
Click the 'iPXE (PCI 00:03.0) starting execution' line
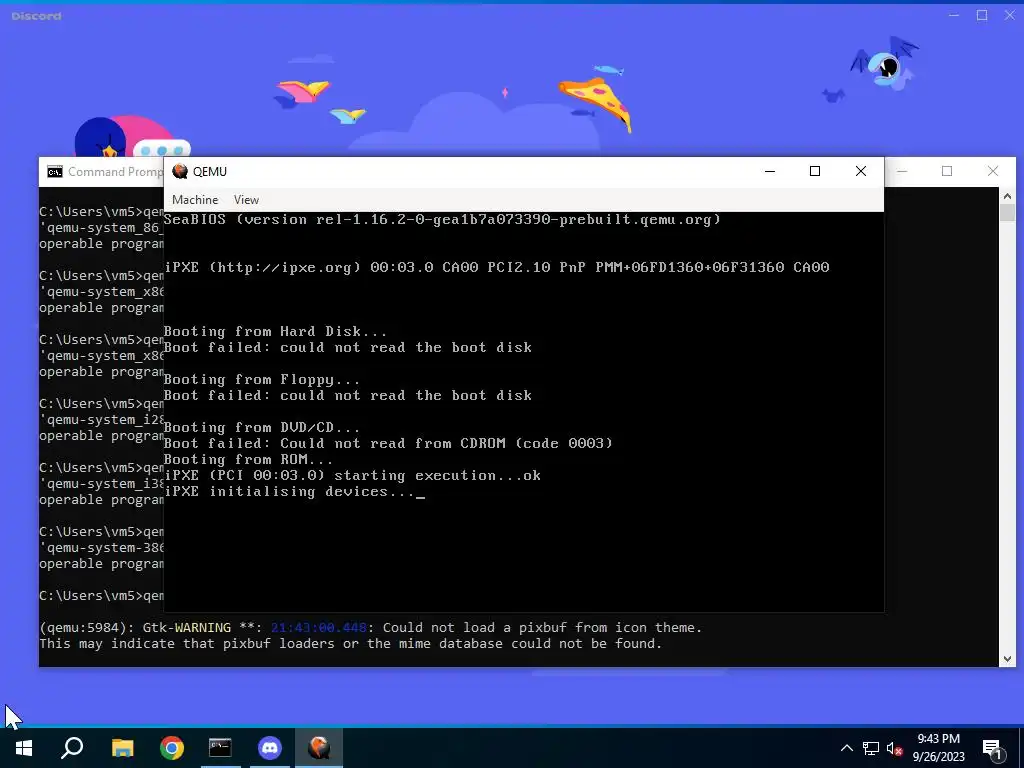[352, 475]
